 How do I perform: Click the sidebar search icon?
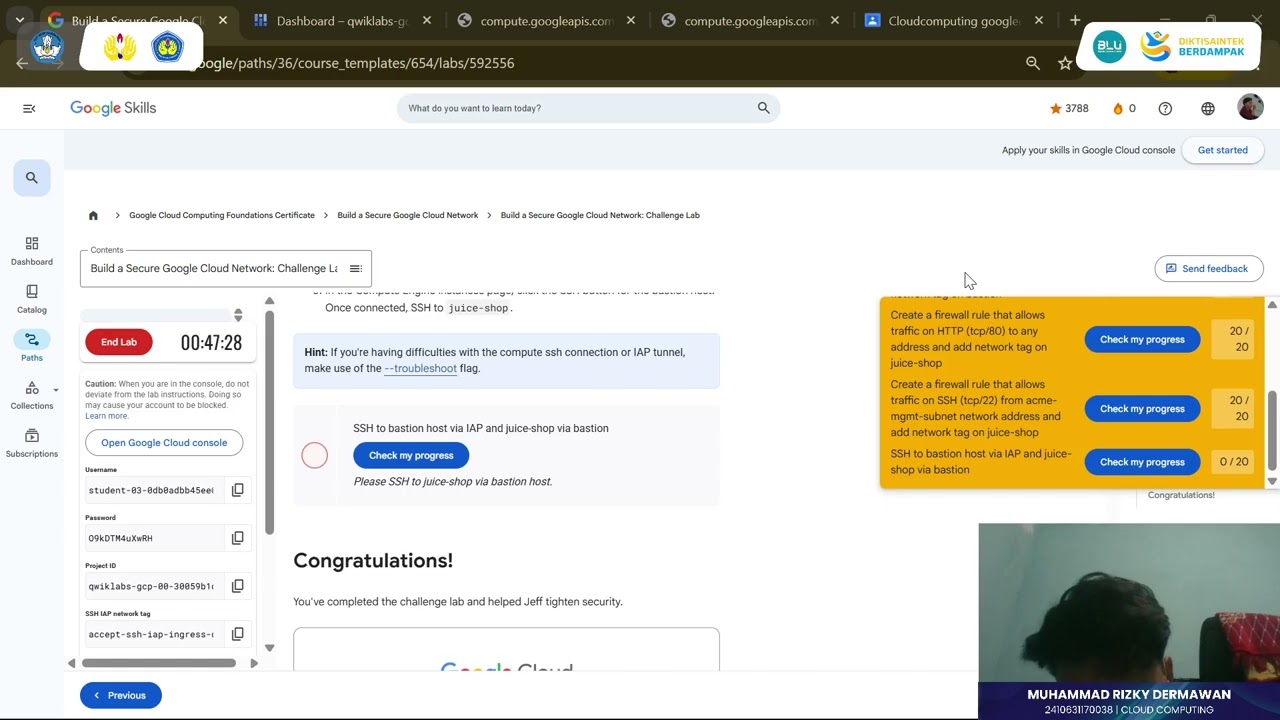[32, 178]
